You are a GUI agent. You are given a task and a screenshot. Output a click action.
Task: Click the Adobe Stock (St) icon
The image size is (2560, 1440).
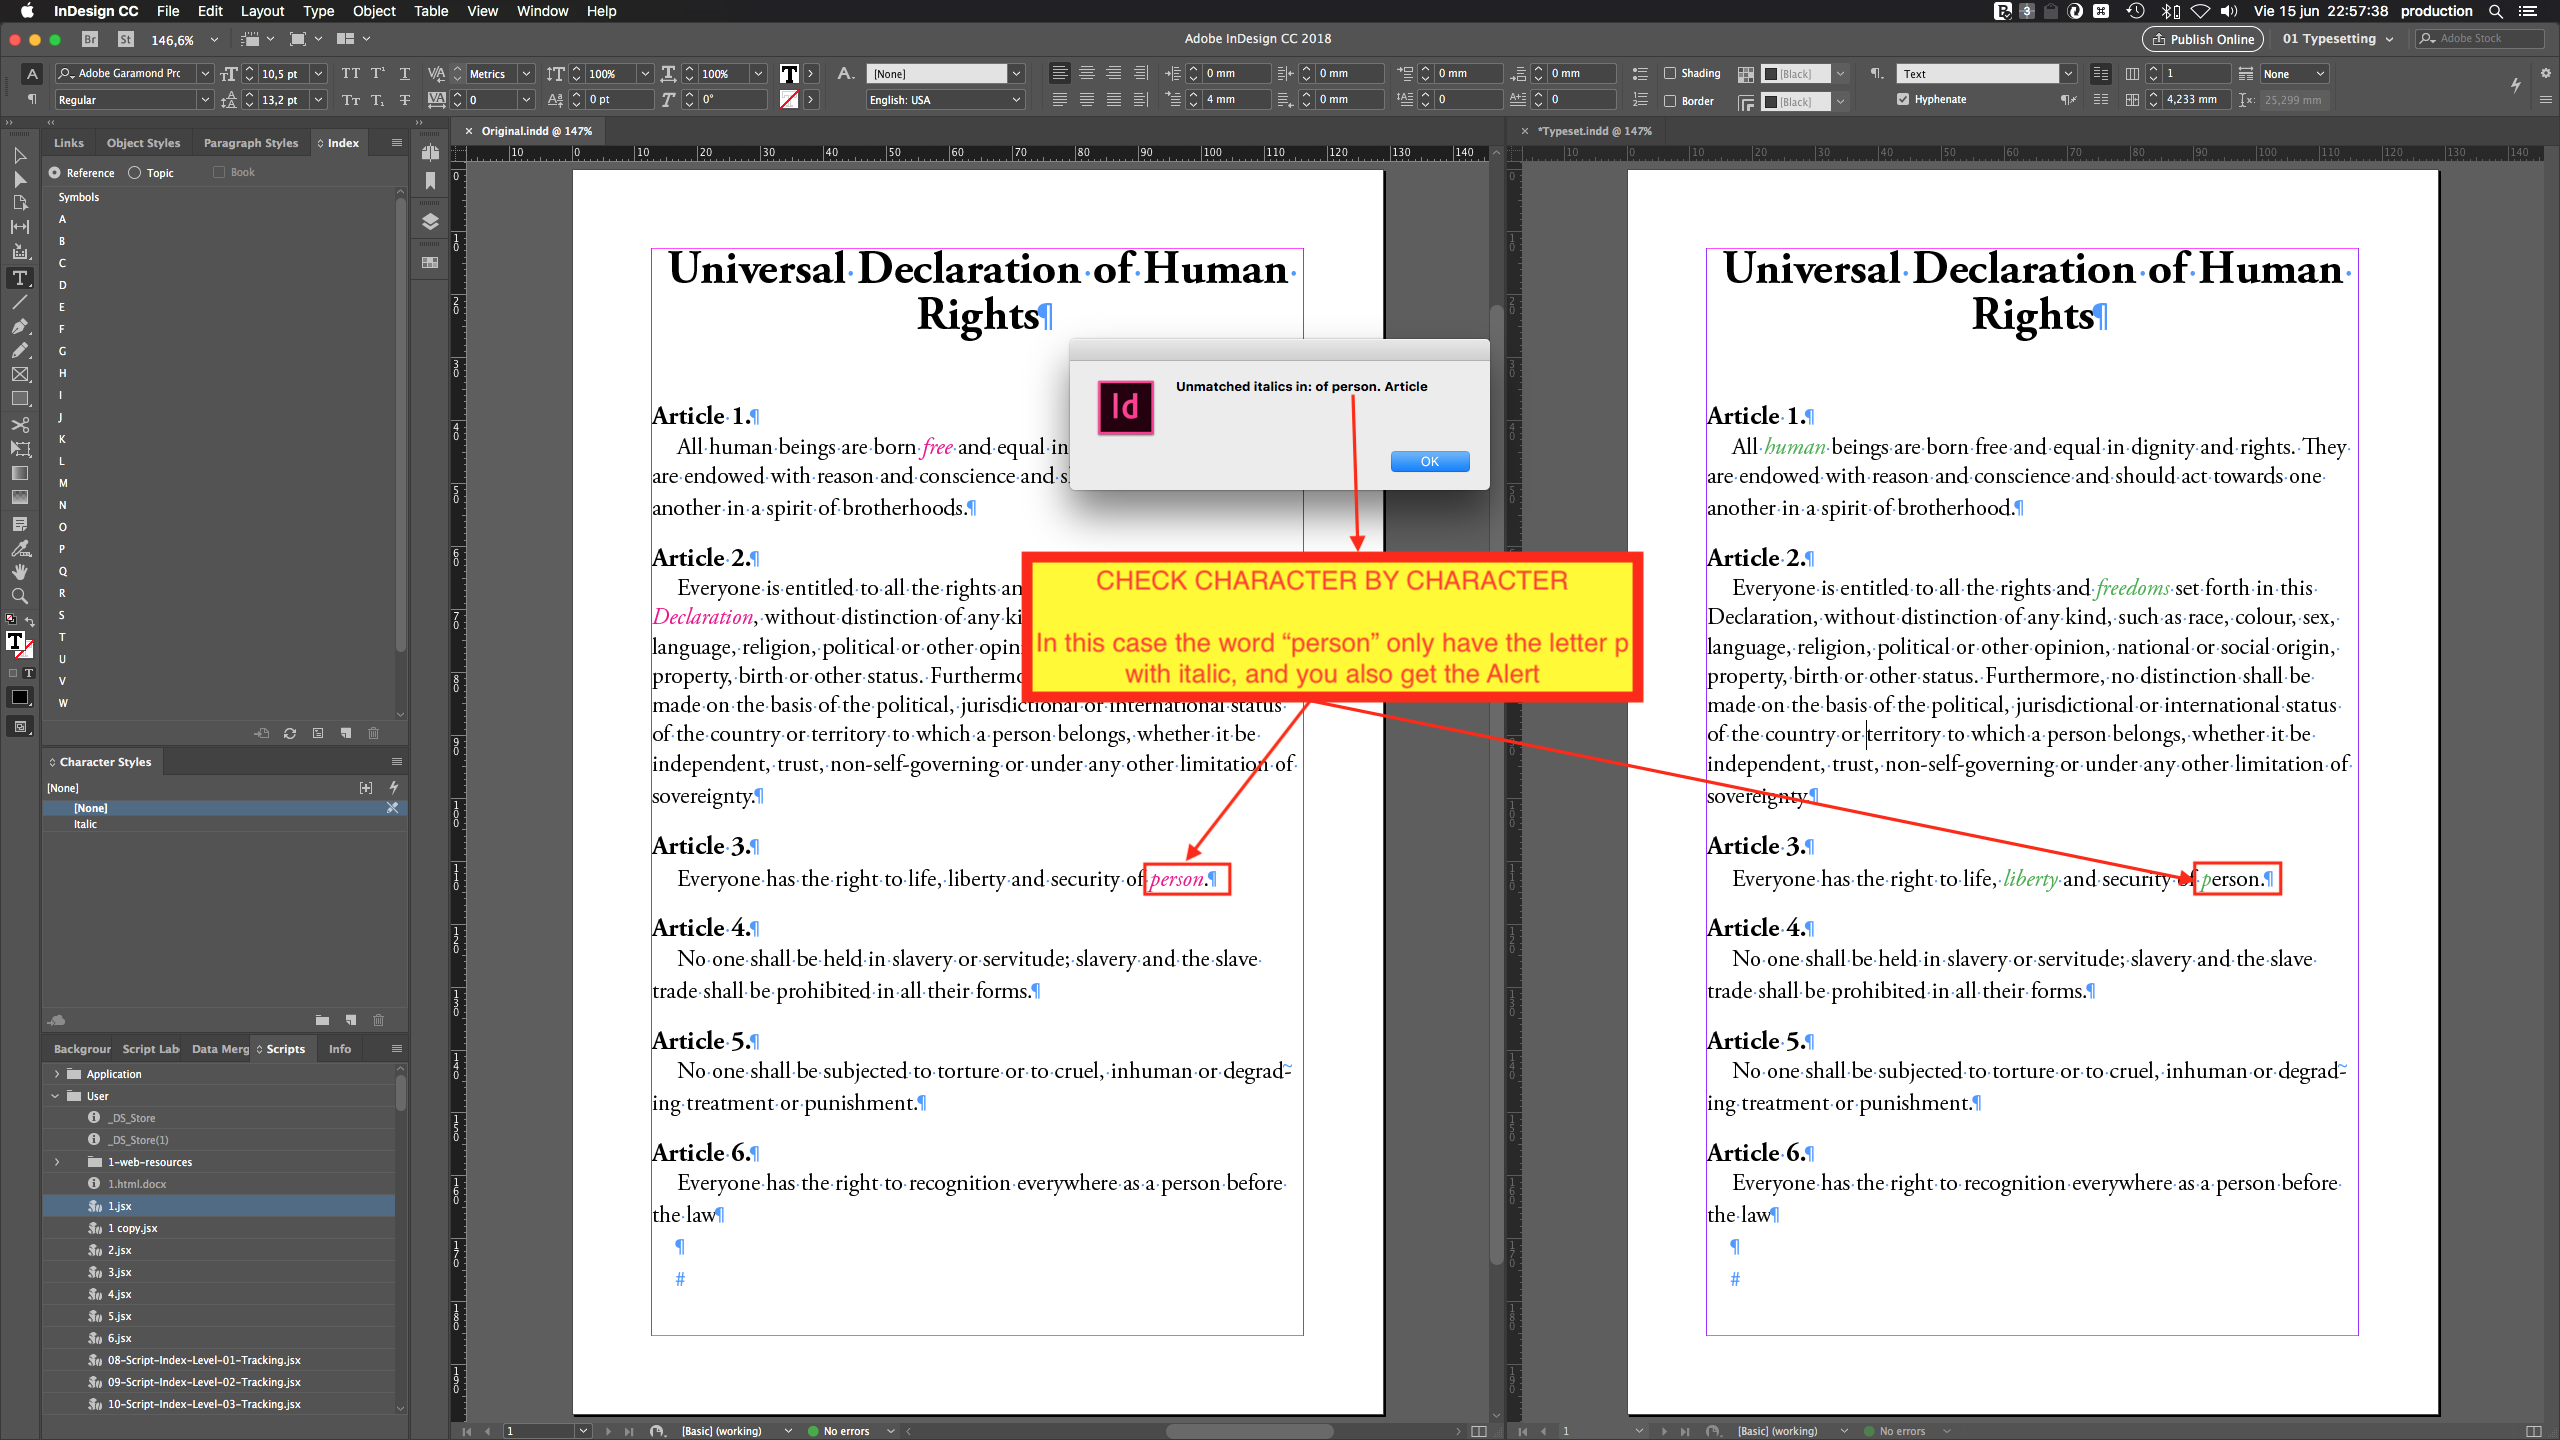point(125,39)
